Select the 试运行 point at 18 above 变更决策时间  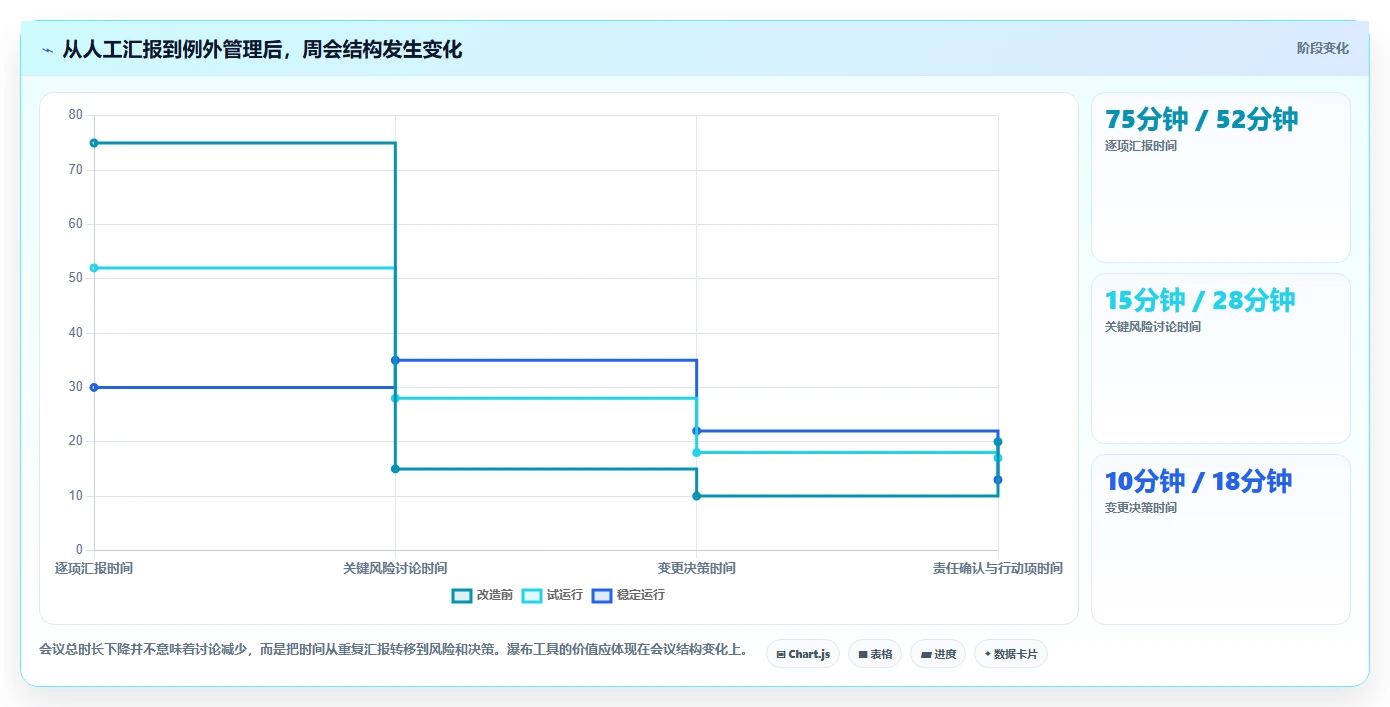click(x=696, y=453)
